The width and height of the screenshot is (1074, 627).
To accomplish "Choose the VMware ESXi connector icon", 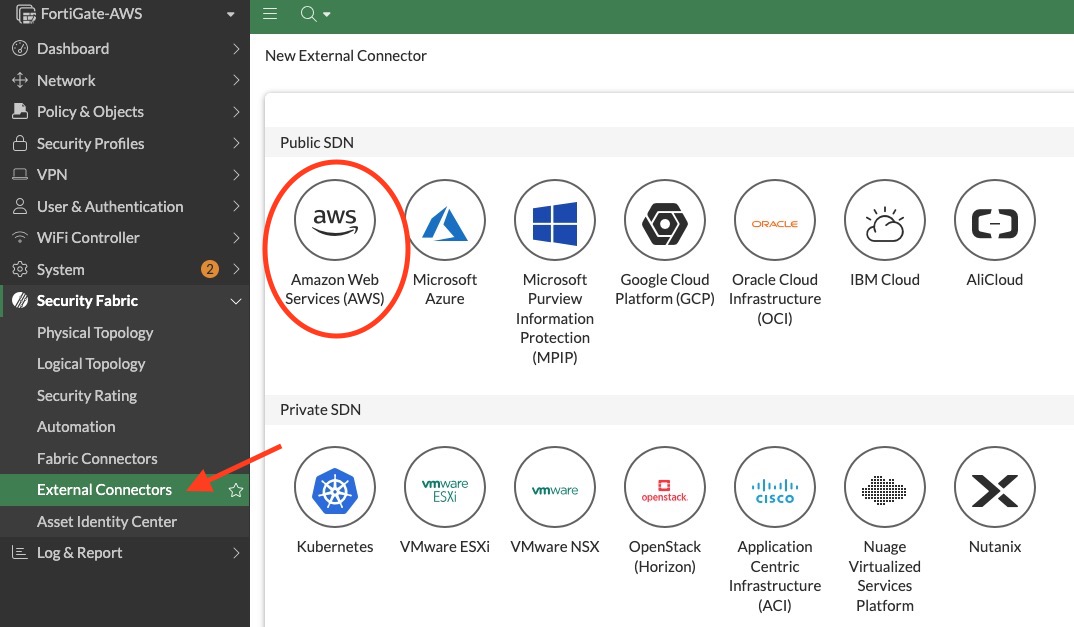I will click(445, 487).
